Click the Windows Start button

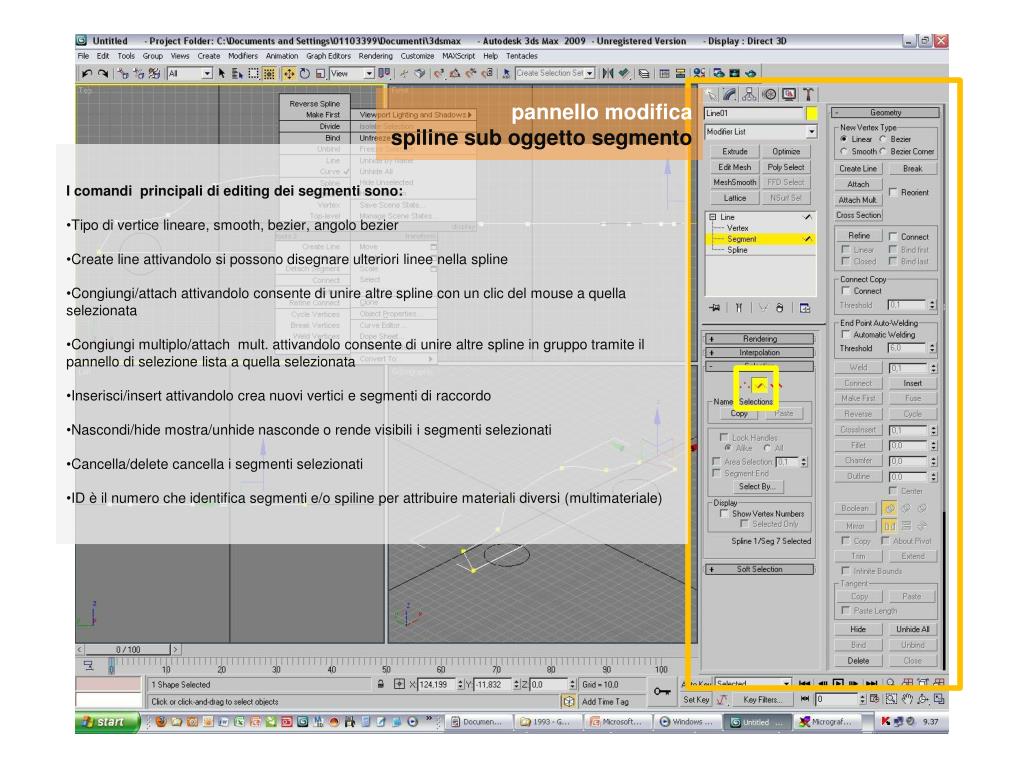(x=107, y=722)
